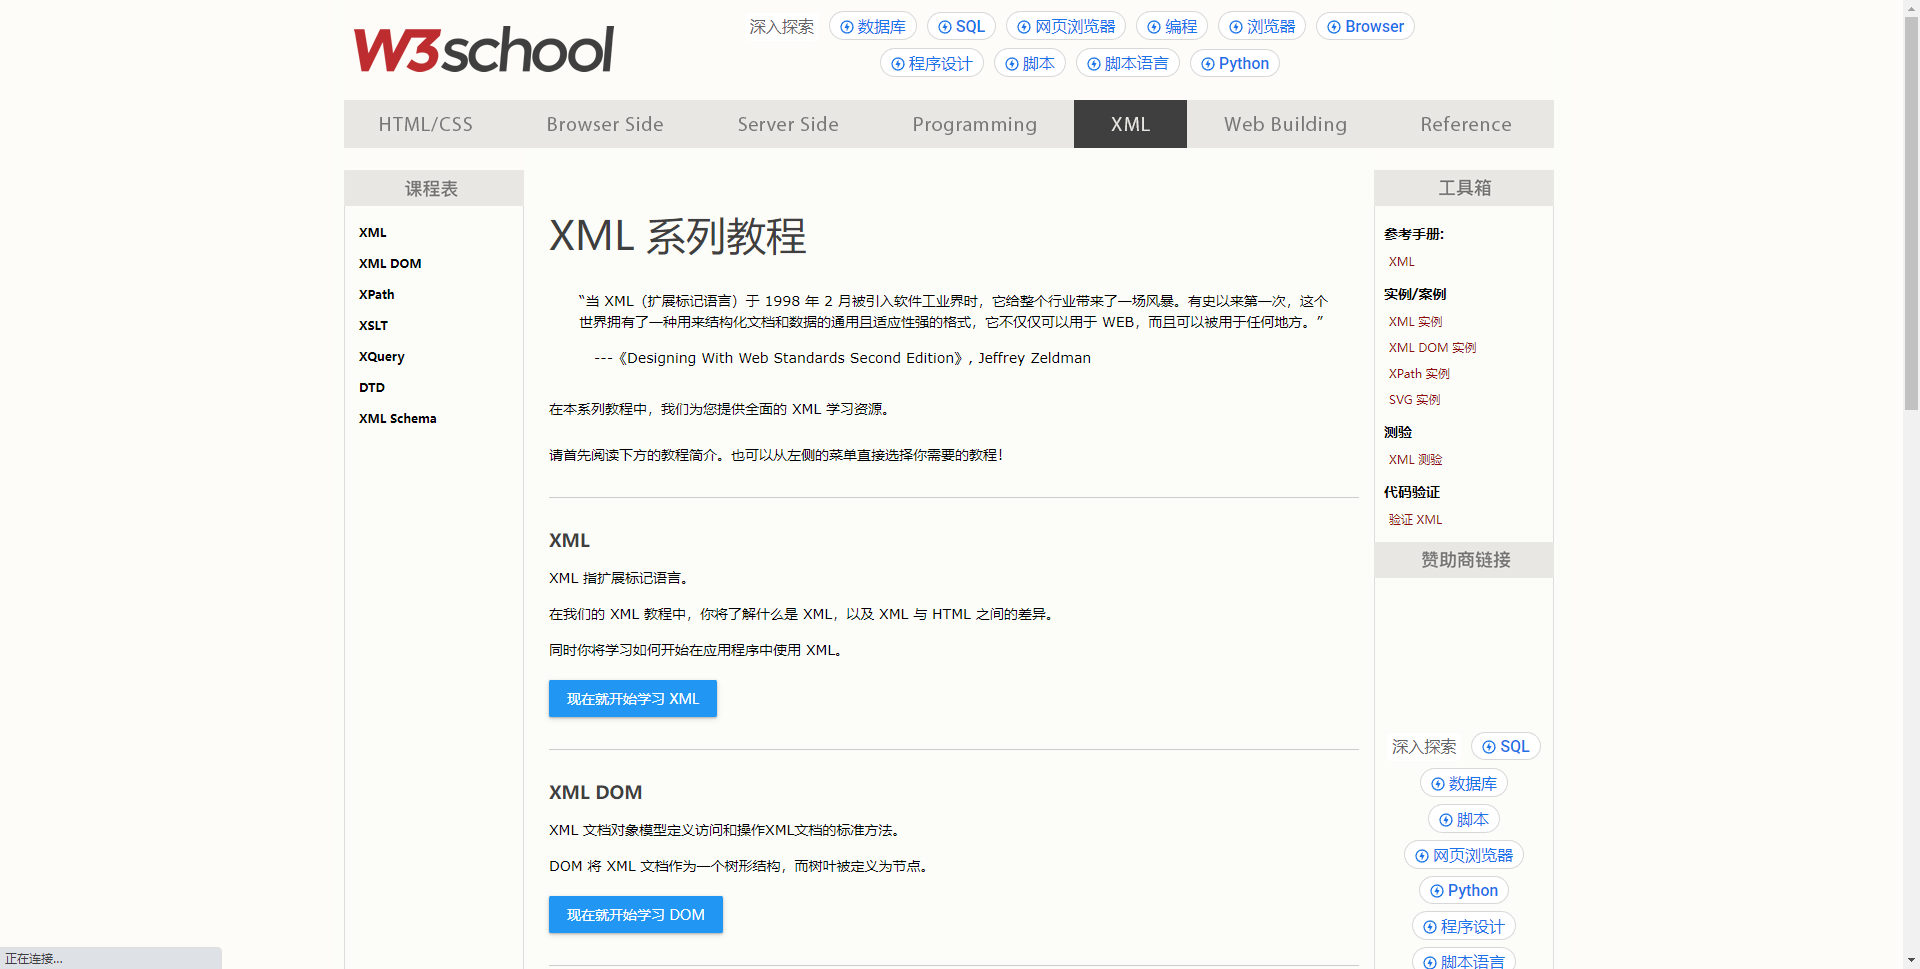Image resolution: width=1920 pixels, height=969 pixels.
Task: Open the XML reference manual link in 工具箱
Action: pos(1402,262)
